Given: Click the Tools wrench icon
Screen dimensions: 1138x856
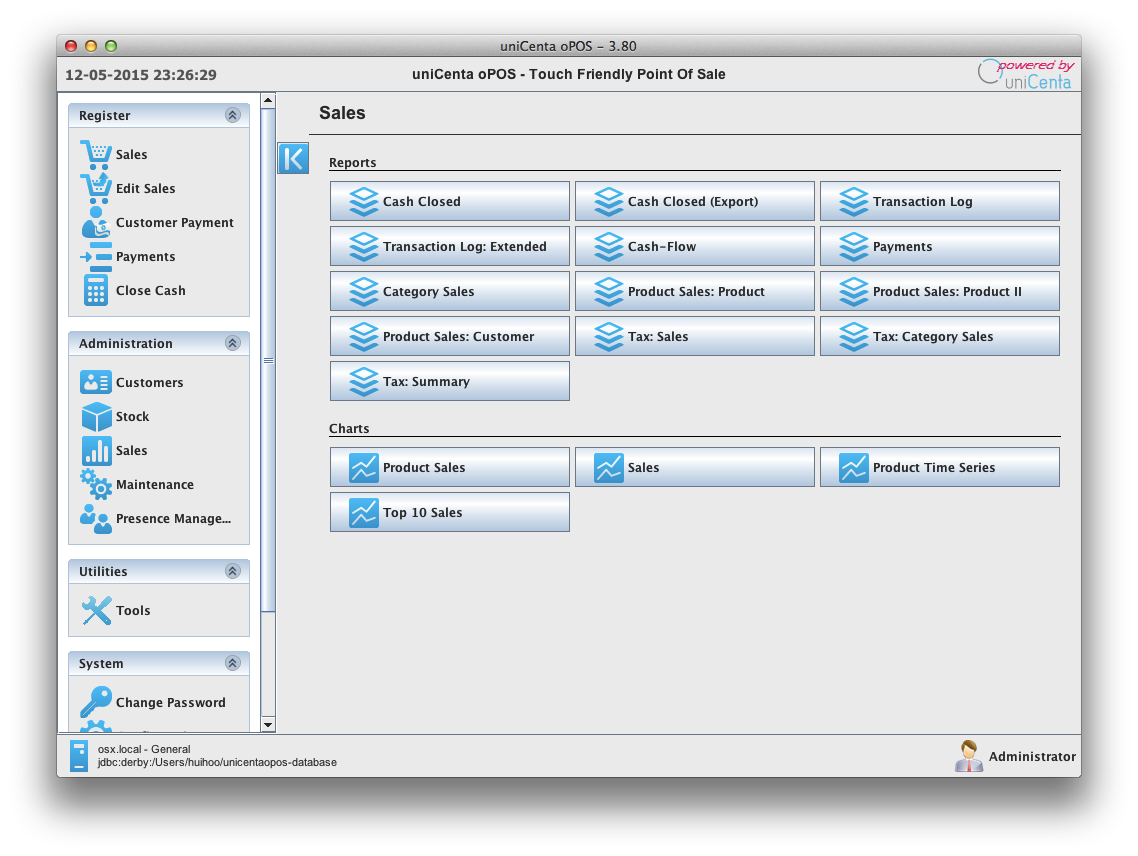Looking at the screenshot, I should 96,610.
